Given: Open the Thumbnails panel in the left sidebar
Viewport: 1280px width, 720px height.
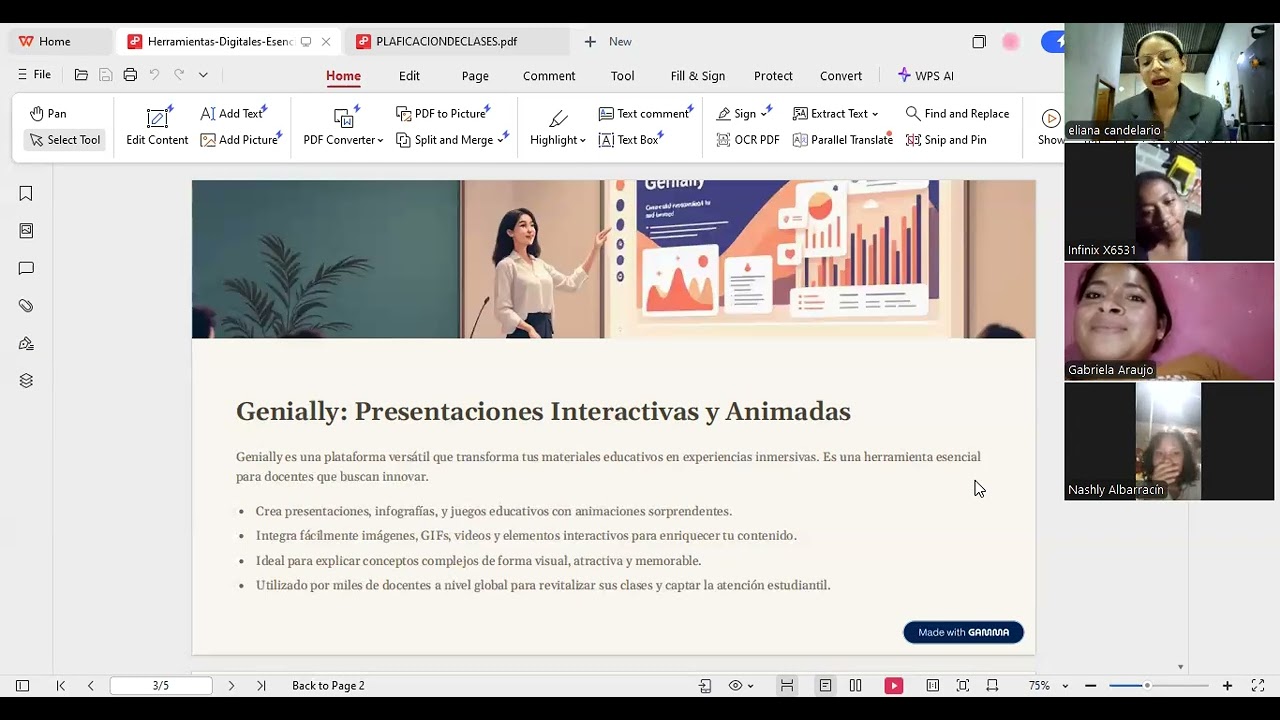Looking at the screenshot, I should pos(26,231).
